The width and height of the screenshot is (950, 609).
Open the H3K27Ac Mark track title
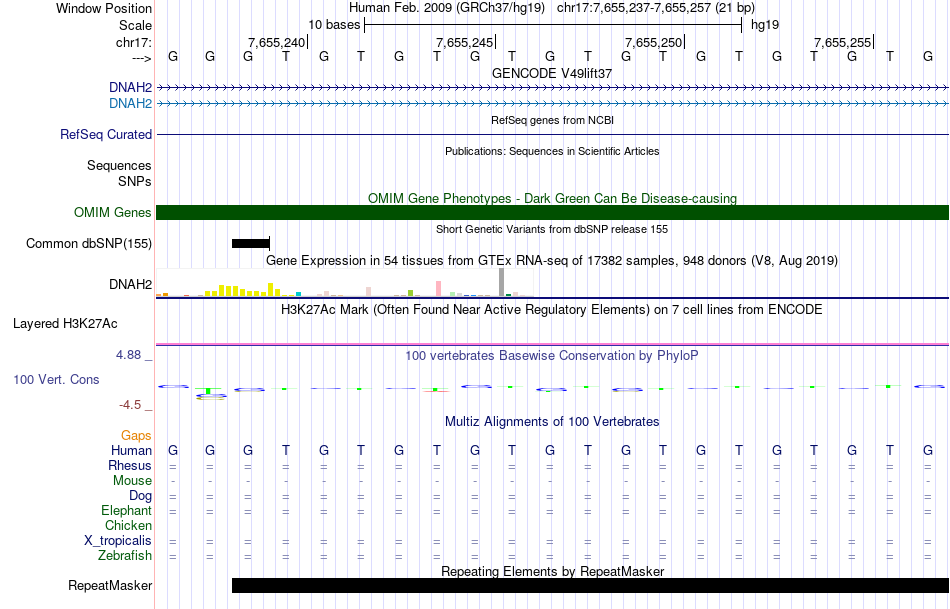click(552, 310)
